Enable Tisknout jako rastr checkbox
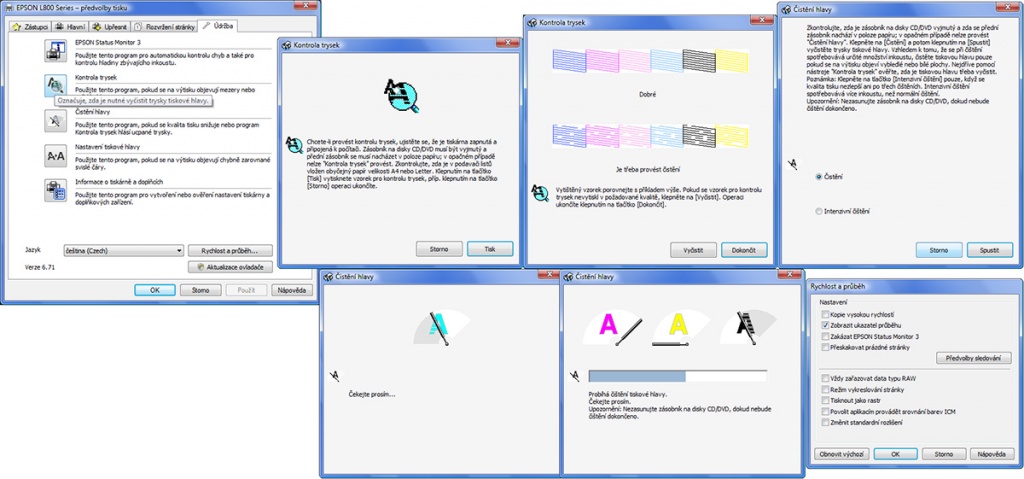 pyautogui.click(x=826, y=401)
